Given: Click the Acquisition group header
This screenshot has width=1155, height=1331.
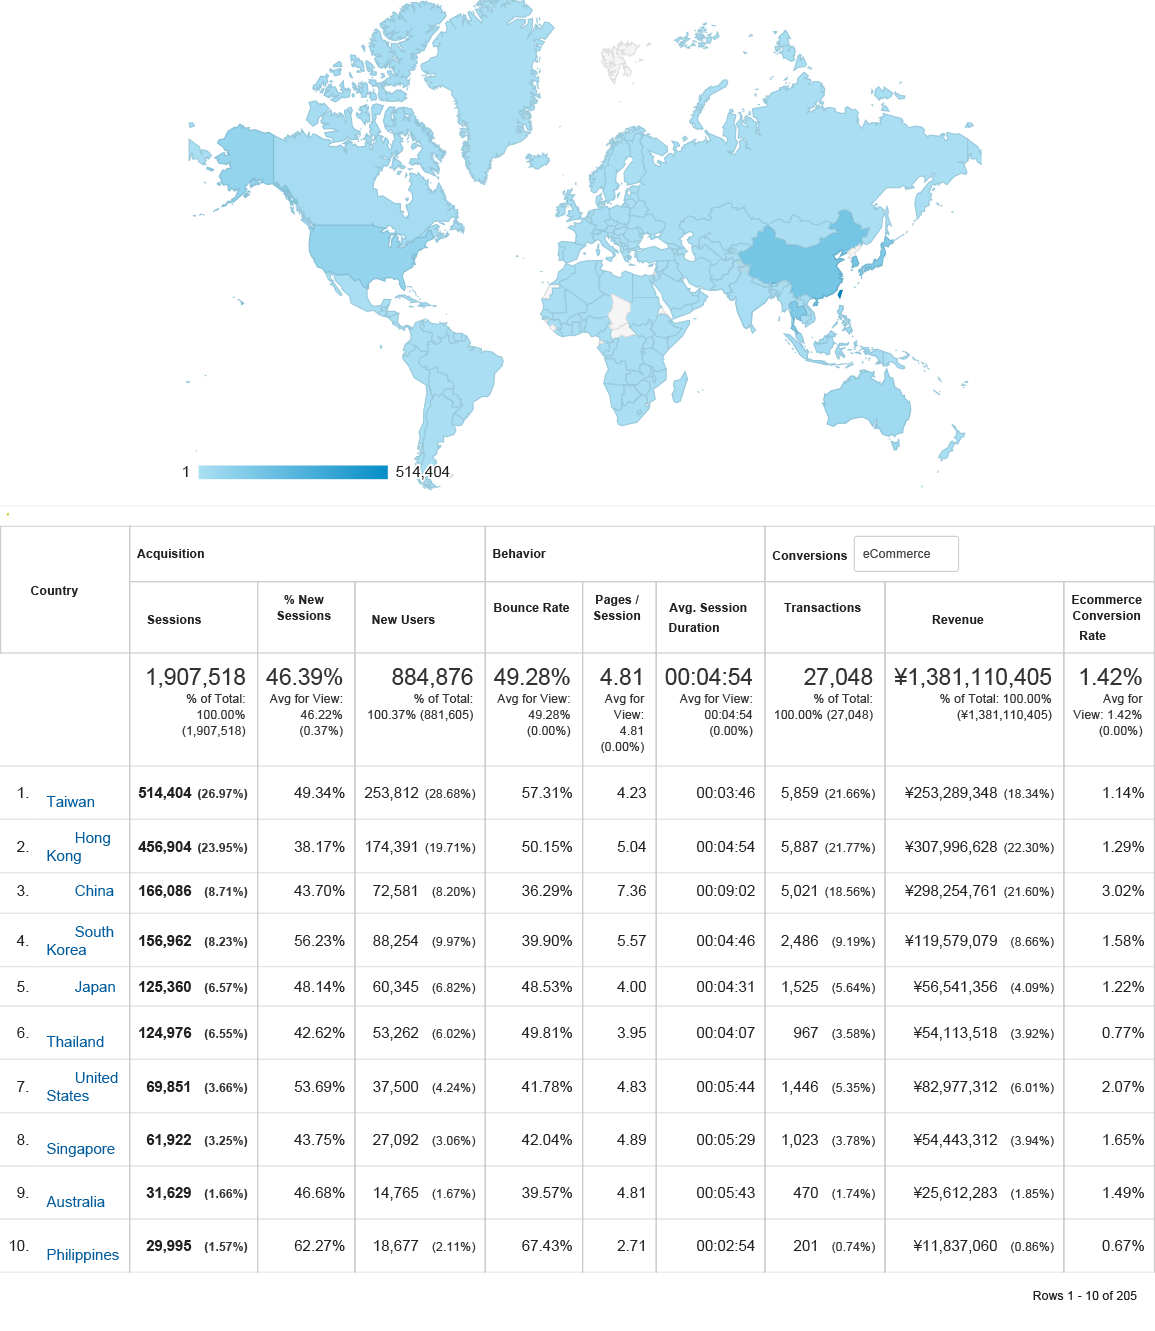Looking at the screenshot, I should tap(171, 554).
